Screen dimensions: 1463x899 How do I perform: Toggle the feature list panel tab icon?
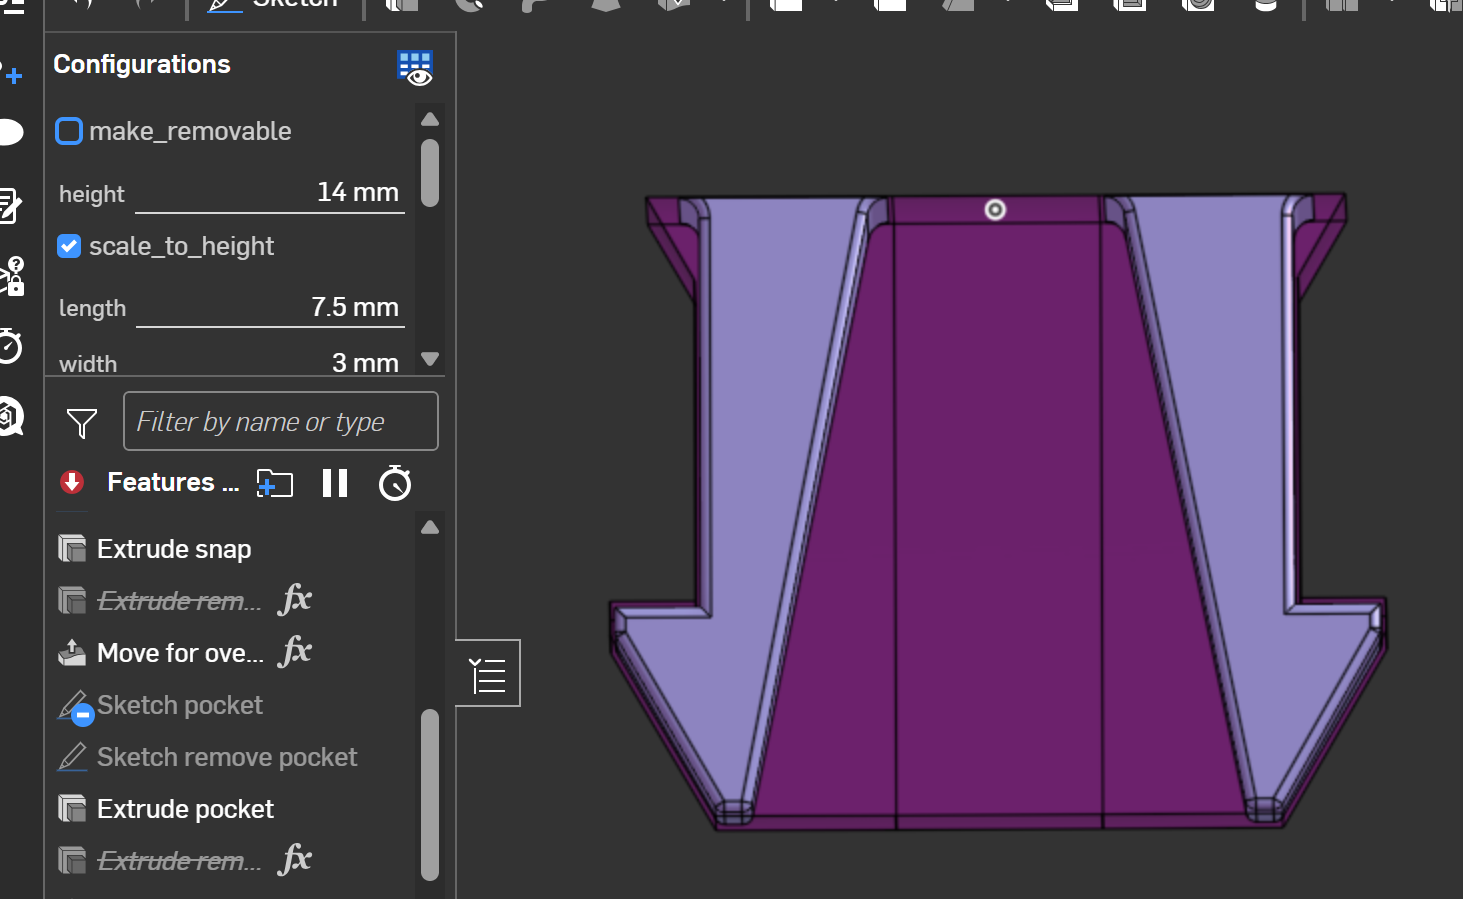tap(488, 674)
